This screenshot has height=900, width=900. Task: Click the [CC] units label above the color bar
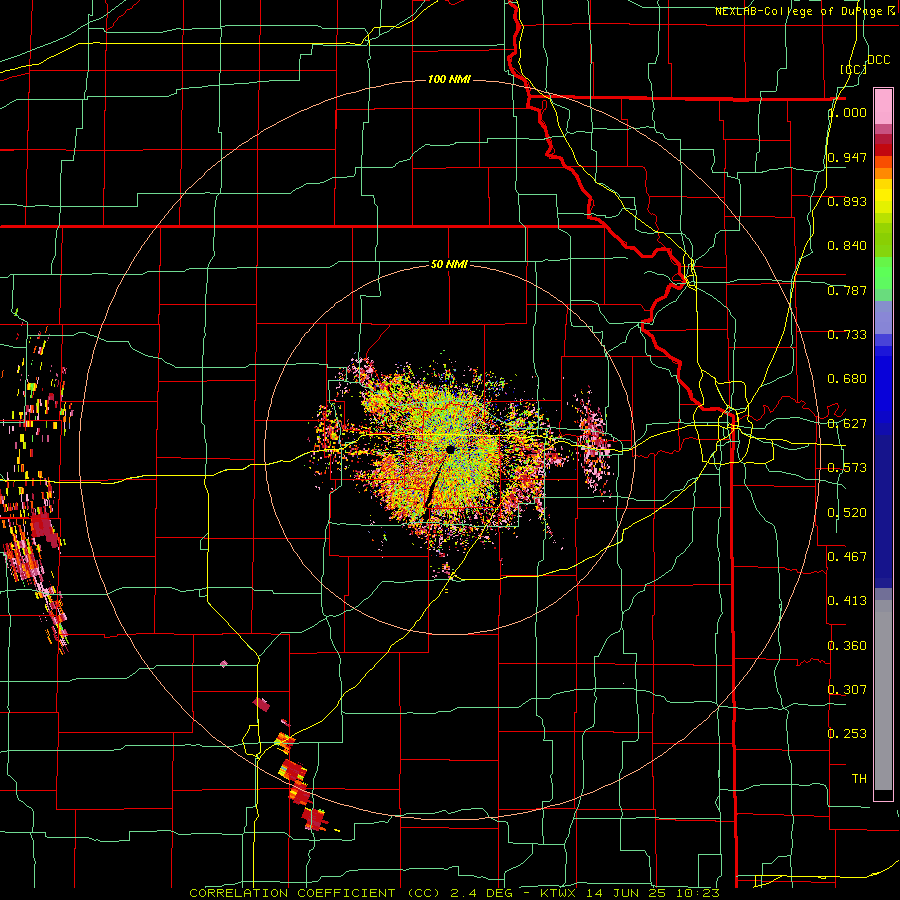[853, 69]
